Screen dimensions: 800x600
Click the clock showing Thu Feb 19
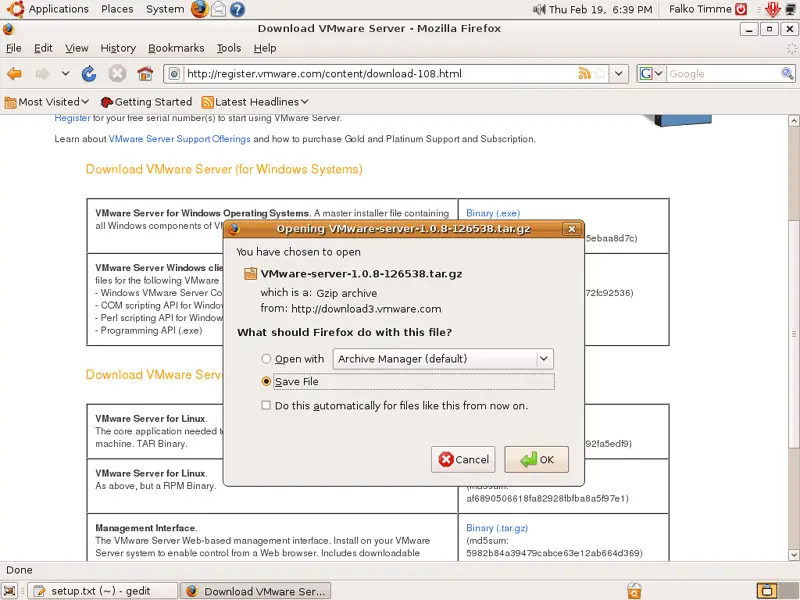pos(601,9)
